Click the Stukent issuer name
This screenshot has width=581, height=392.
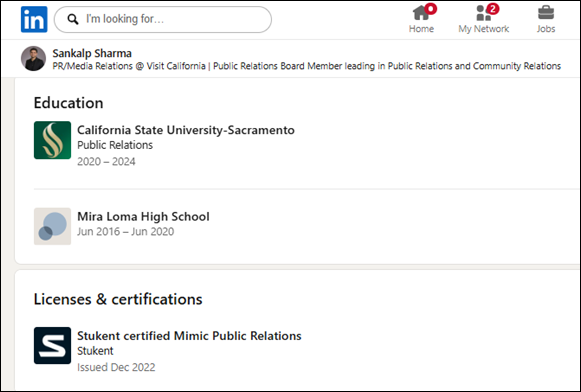[x=95, y=351]
